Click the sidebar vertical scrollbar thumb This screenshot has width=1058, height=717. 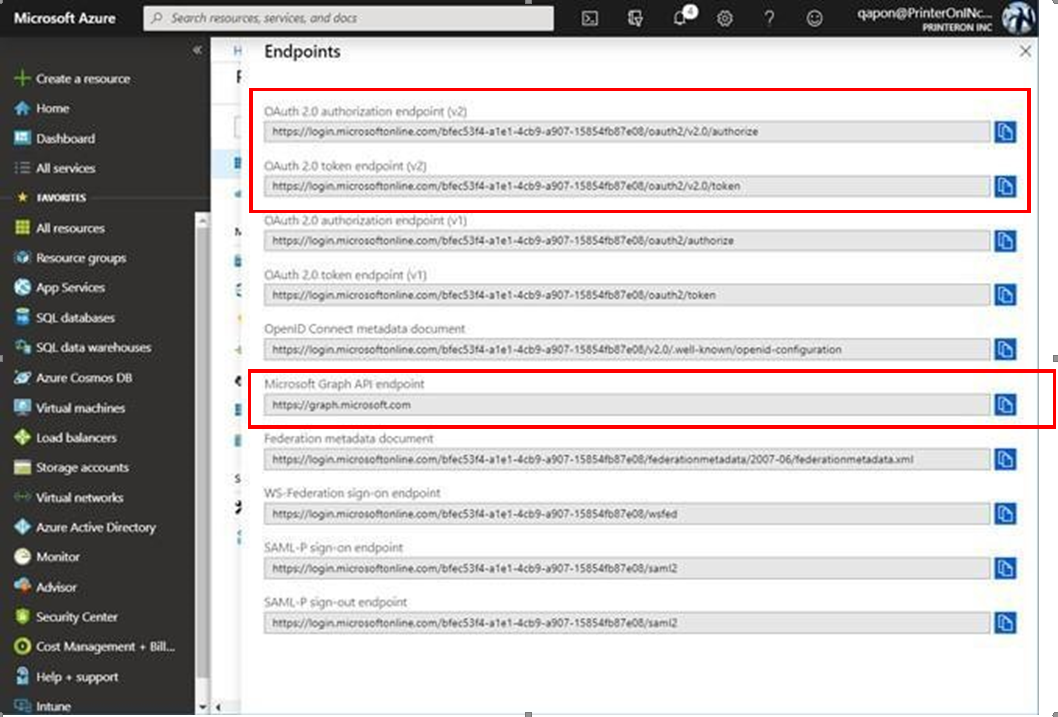[202, 452]
